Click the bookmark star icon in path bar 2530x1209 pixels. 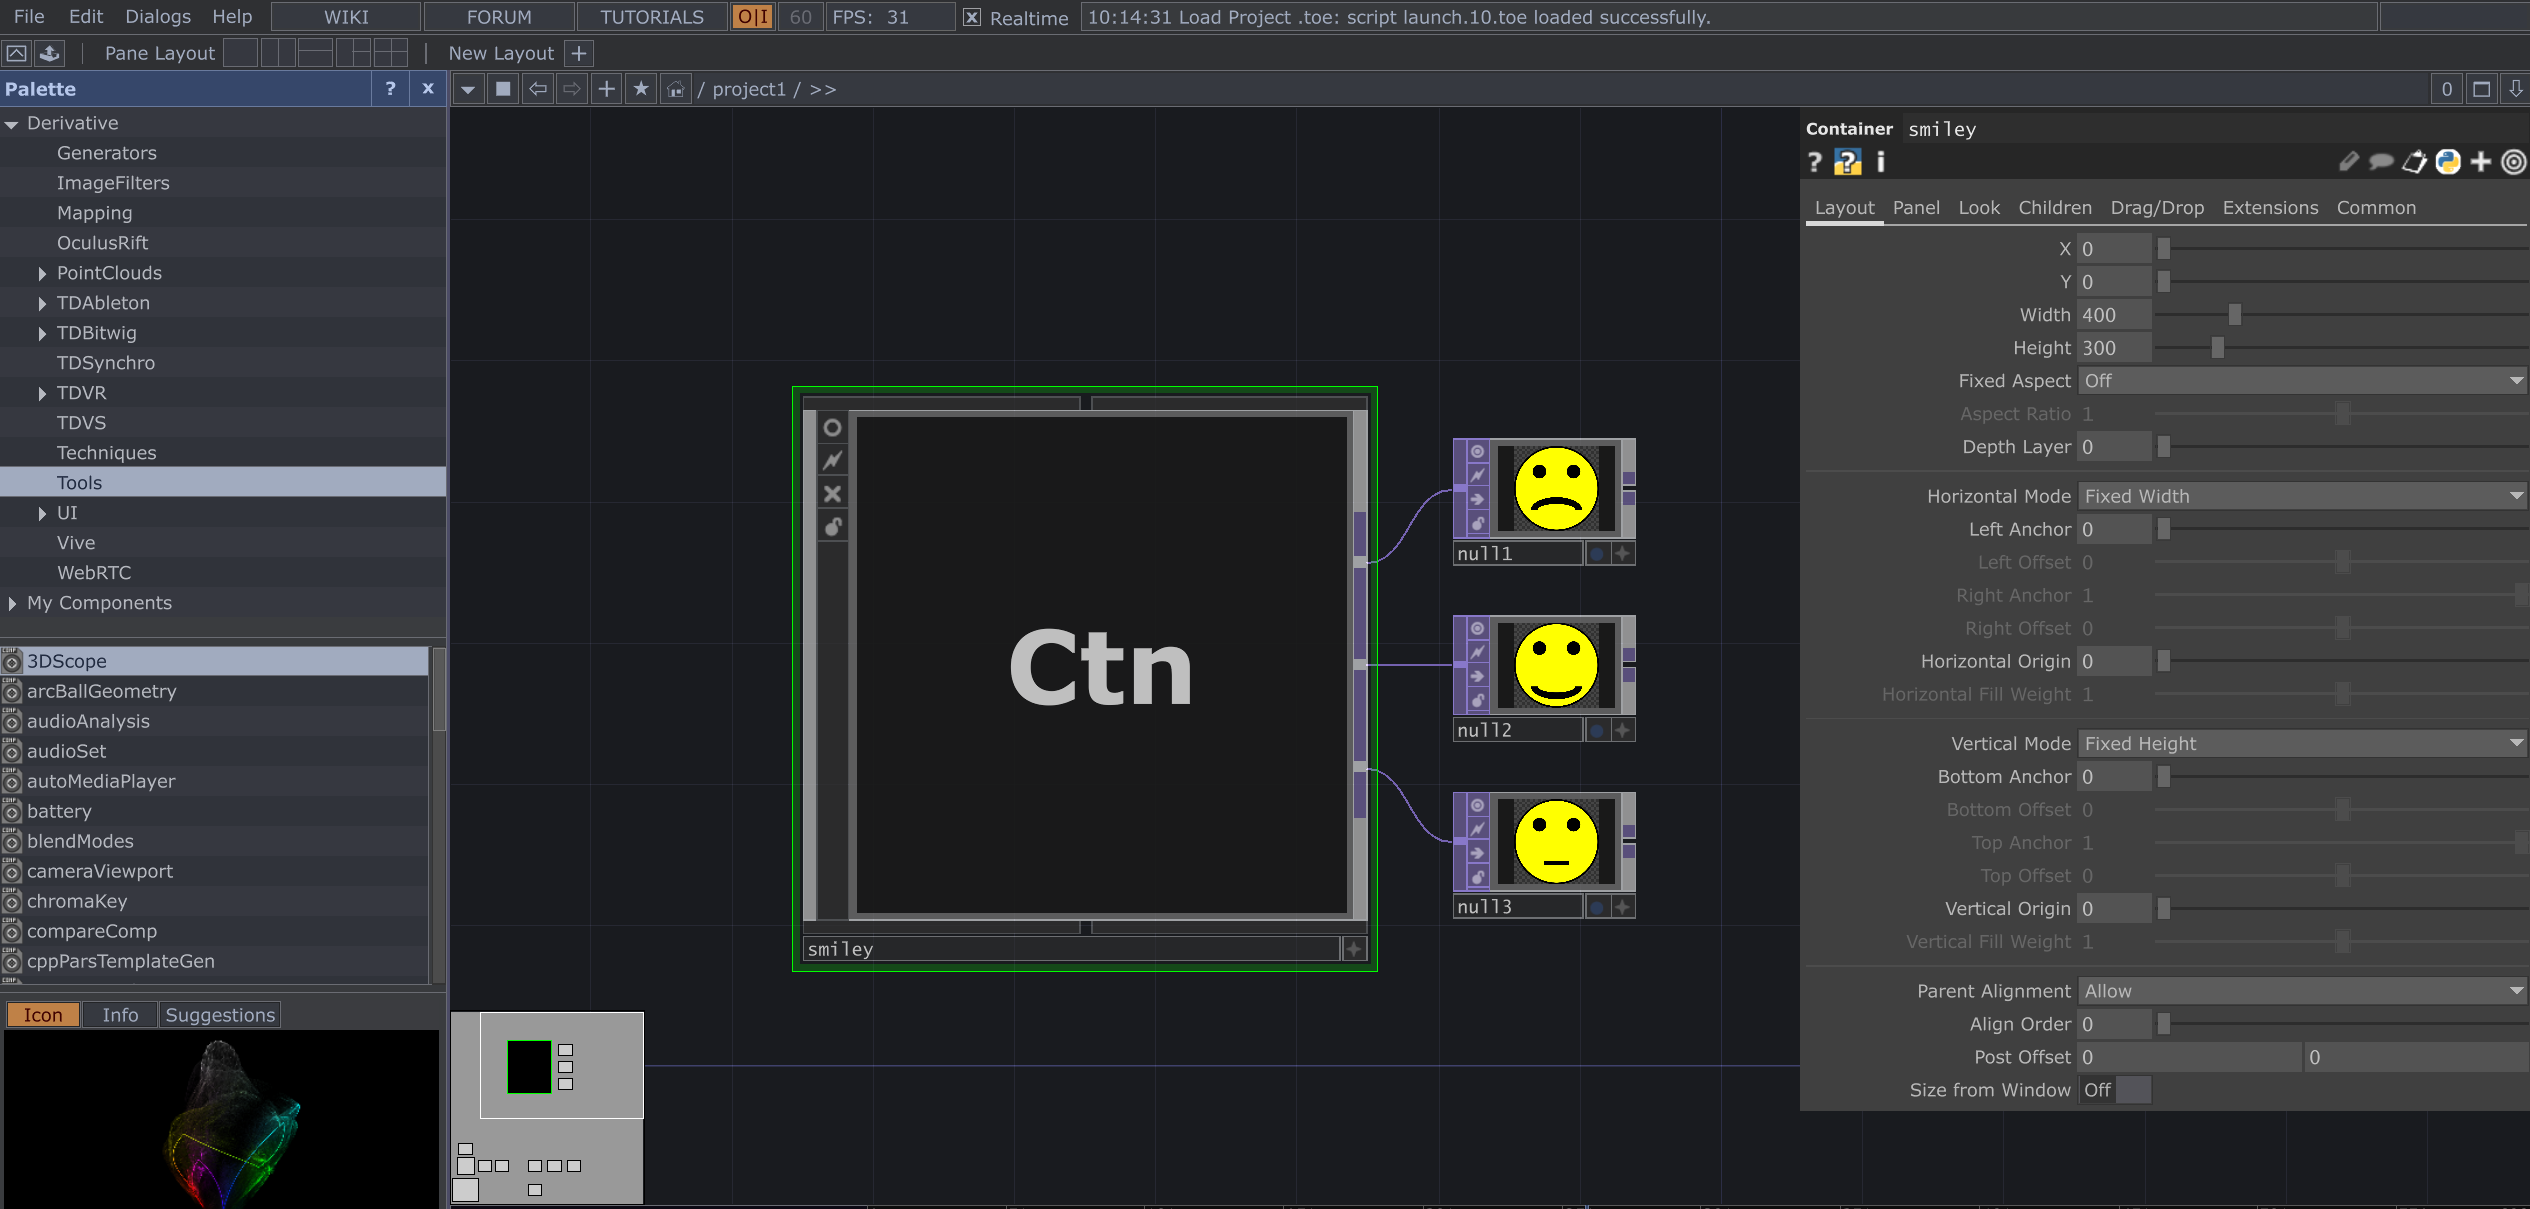(641, 89)
